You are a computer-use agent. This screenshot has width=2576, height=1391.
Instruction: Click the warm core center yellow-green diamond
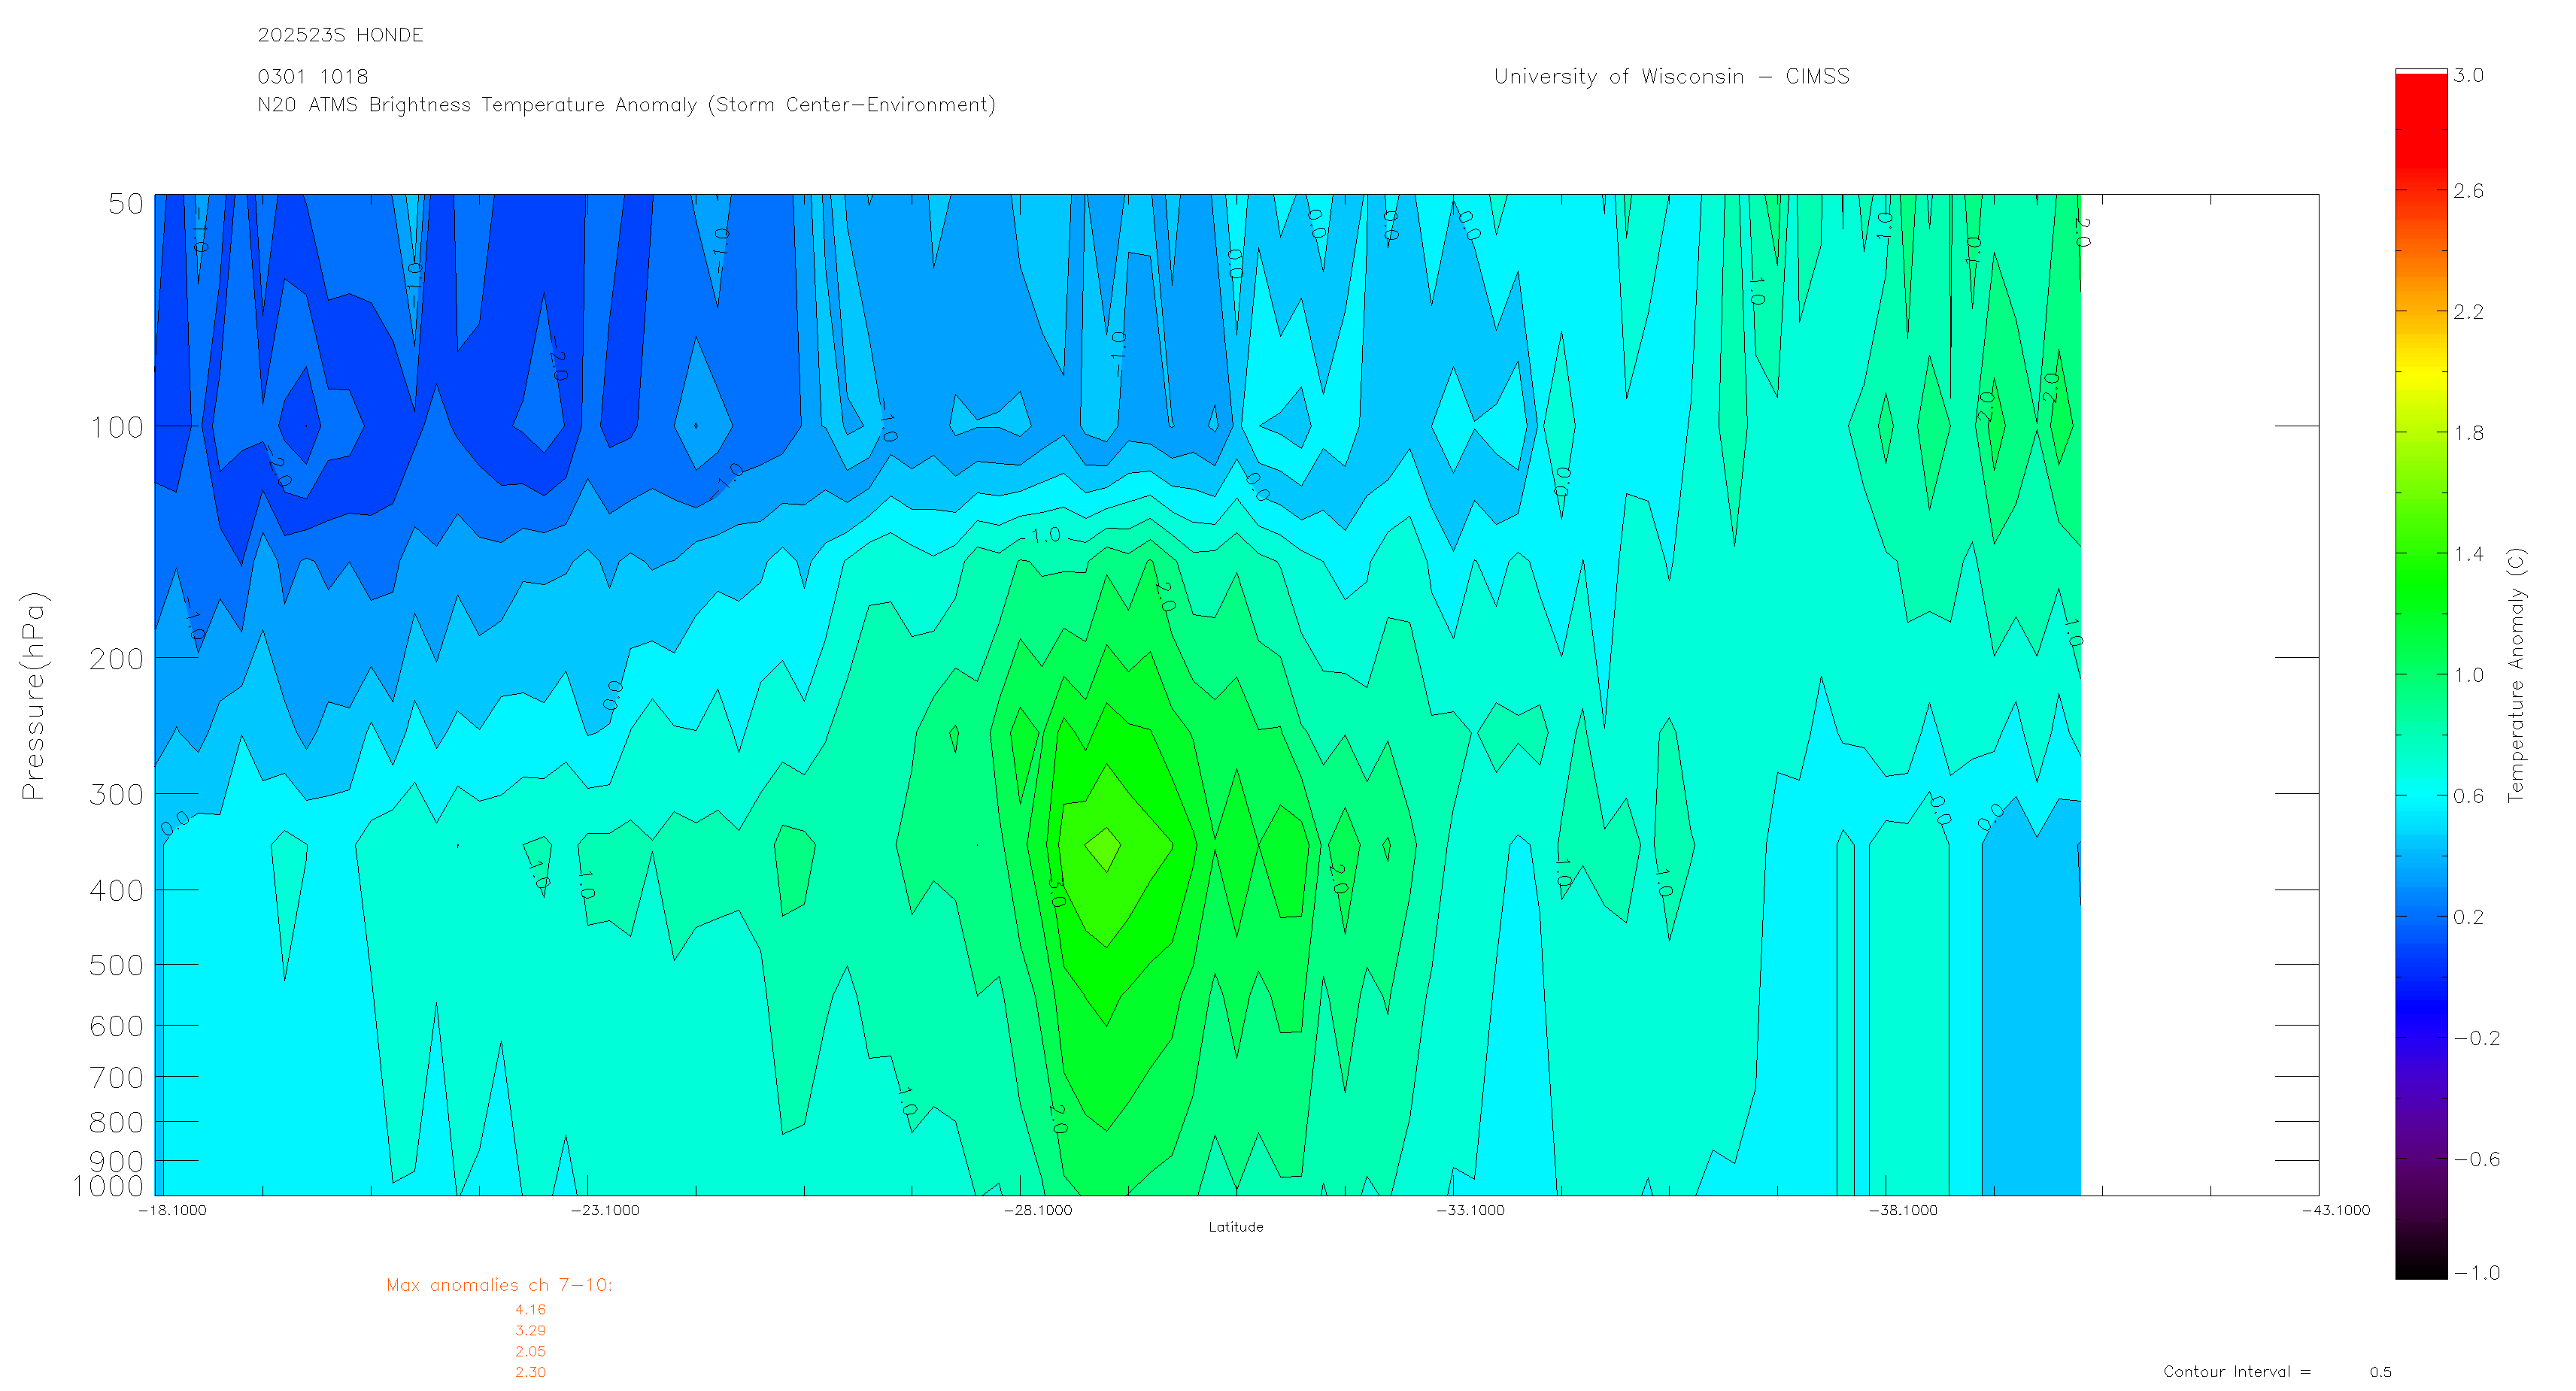(x=1105, y=848)
